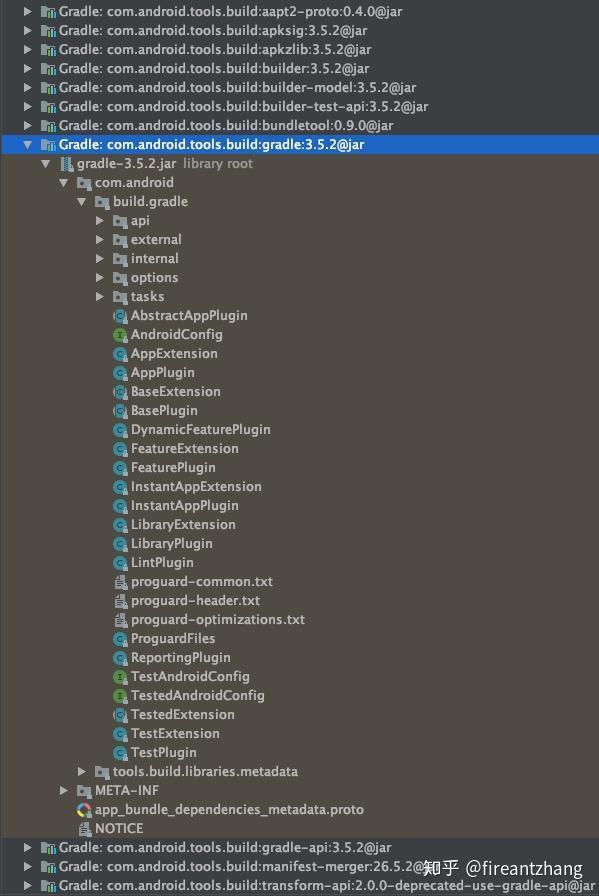The image size is (599, 896).
Task: Click the interface icon beside TestAndroidConfig
Action: point(120,677)
